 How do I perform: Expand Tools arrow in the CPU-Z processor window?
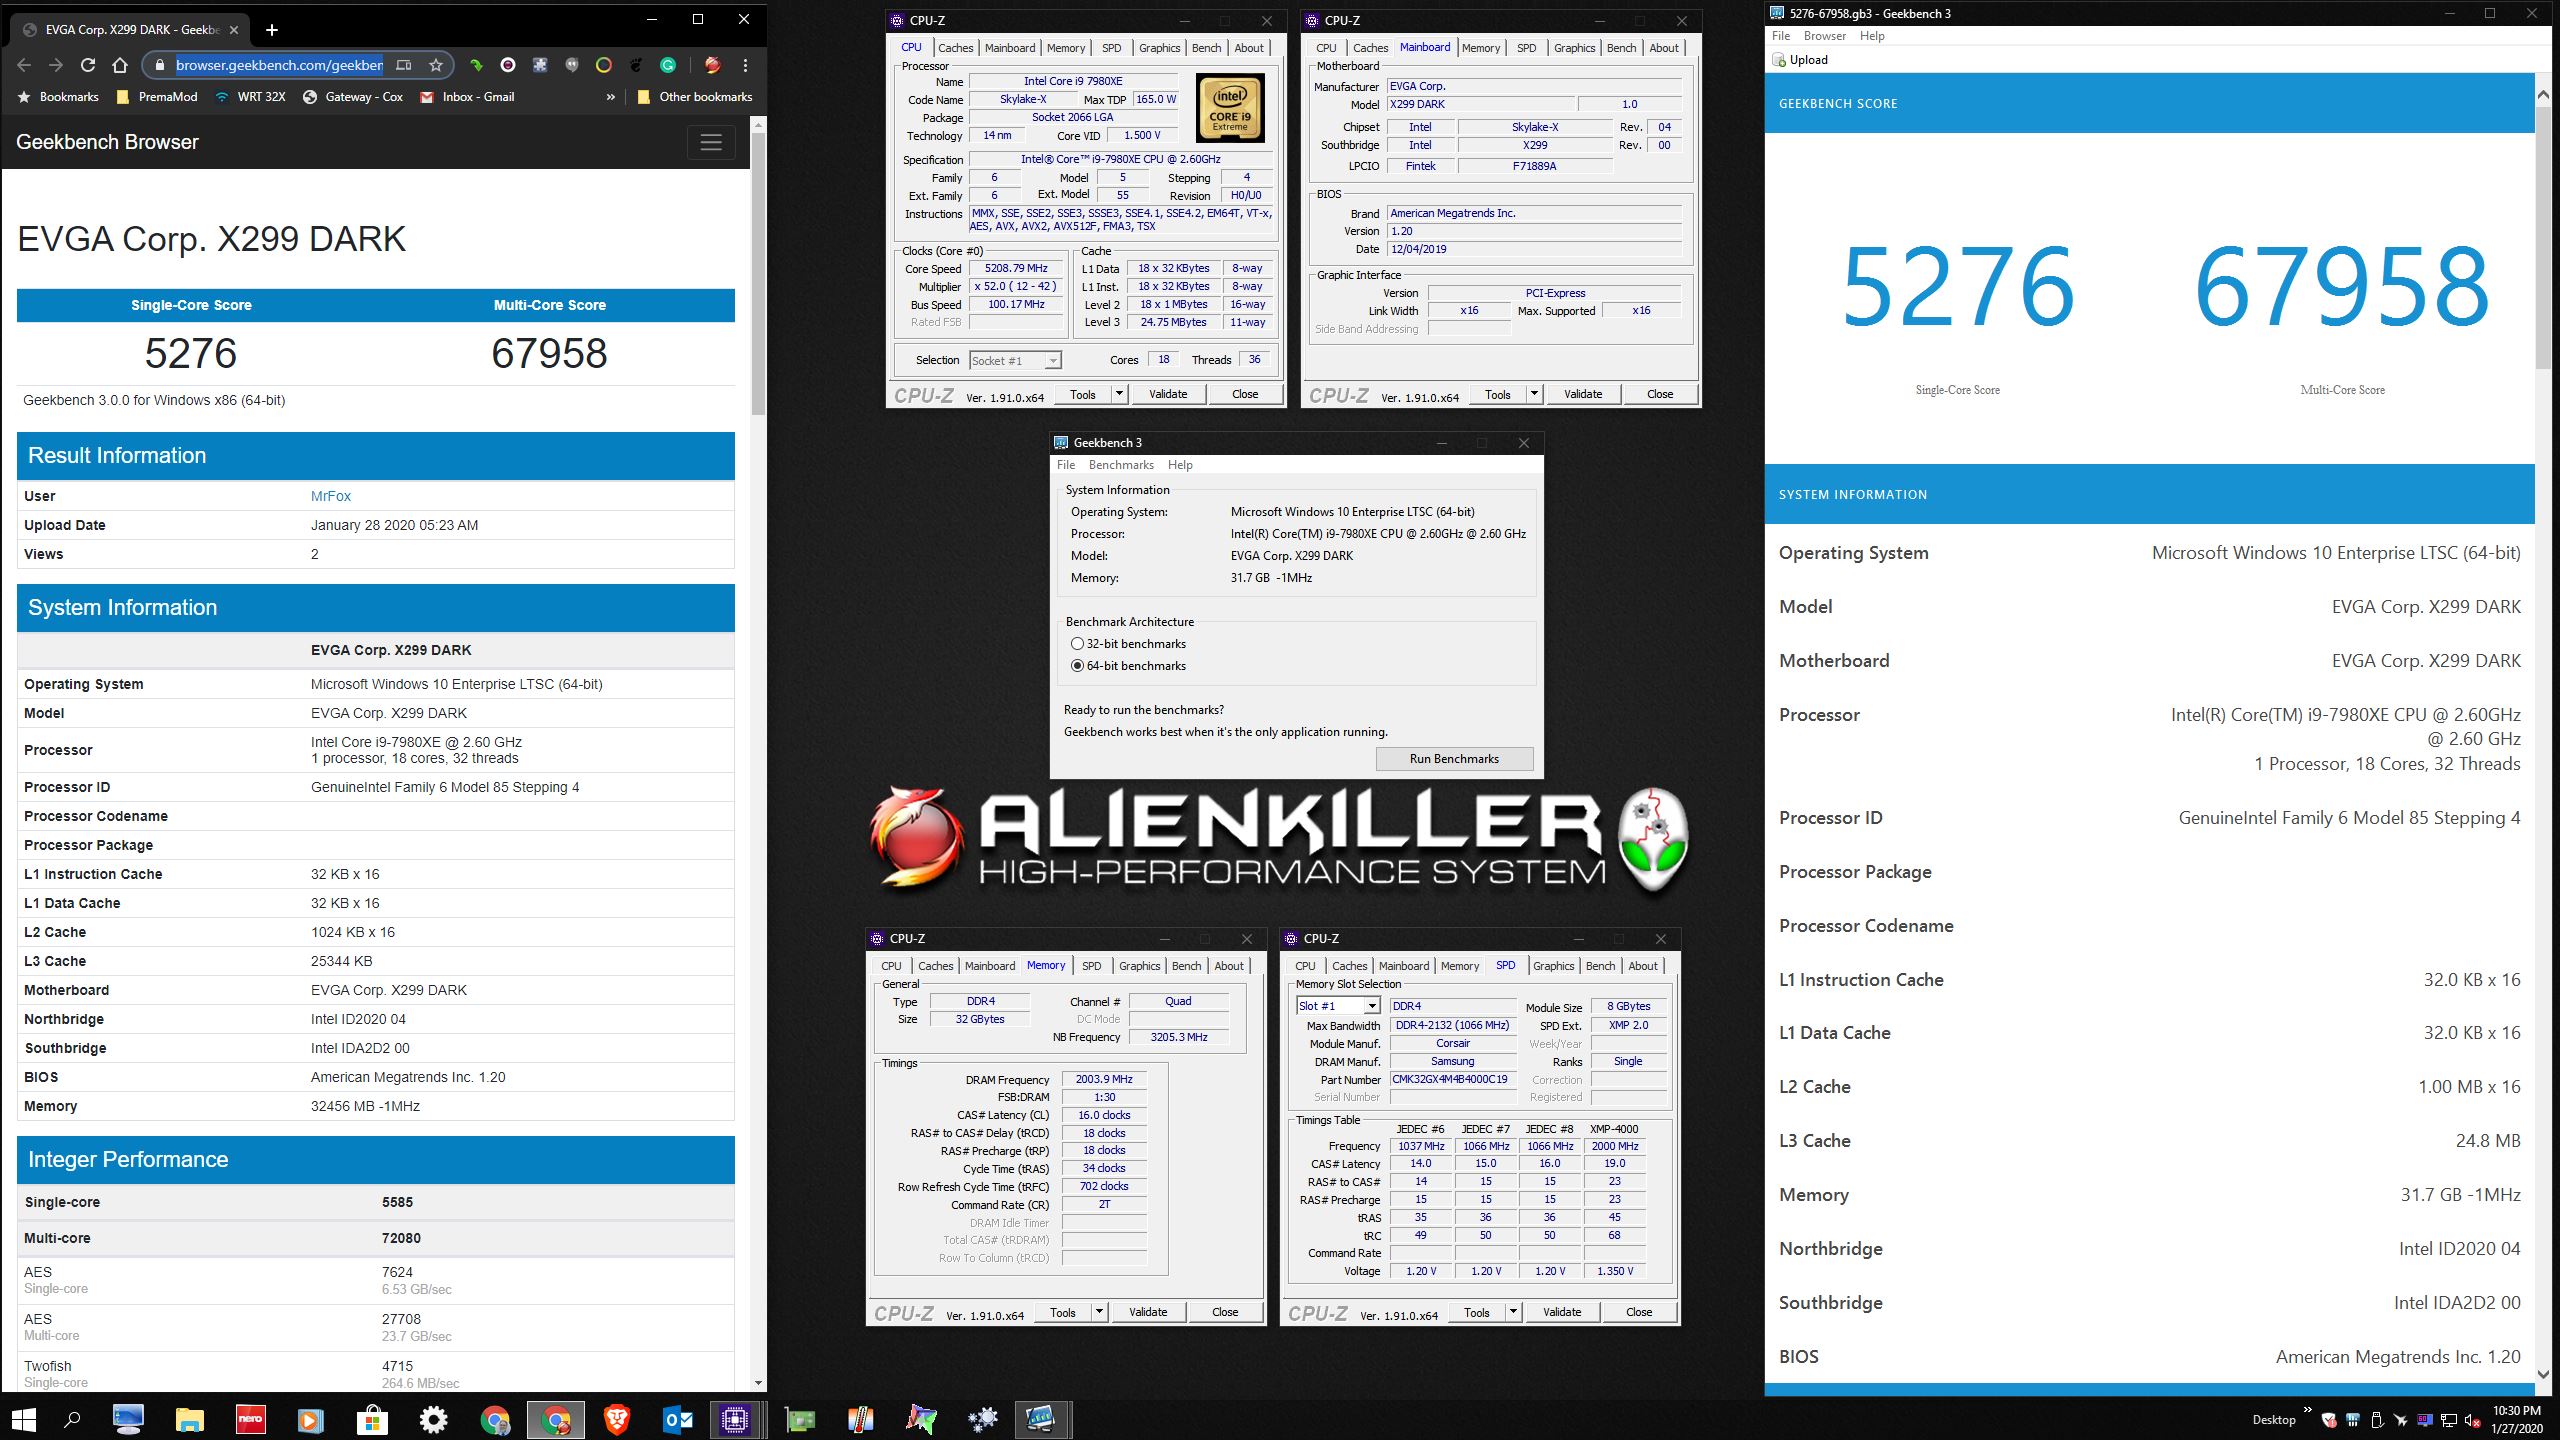(x=1119, y=394)
